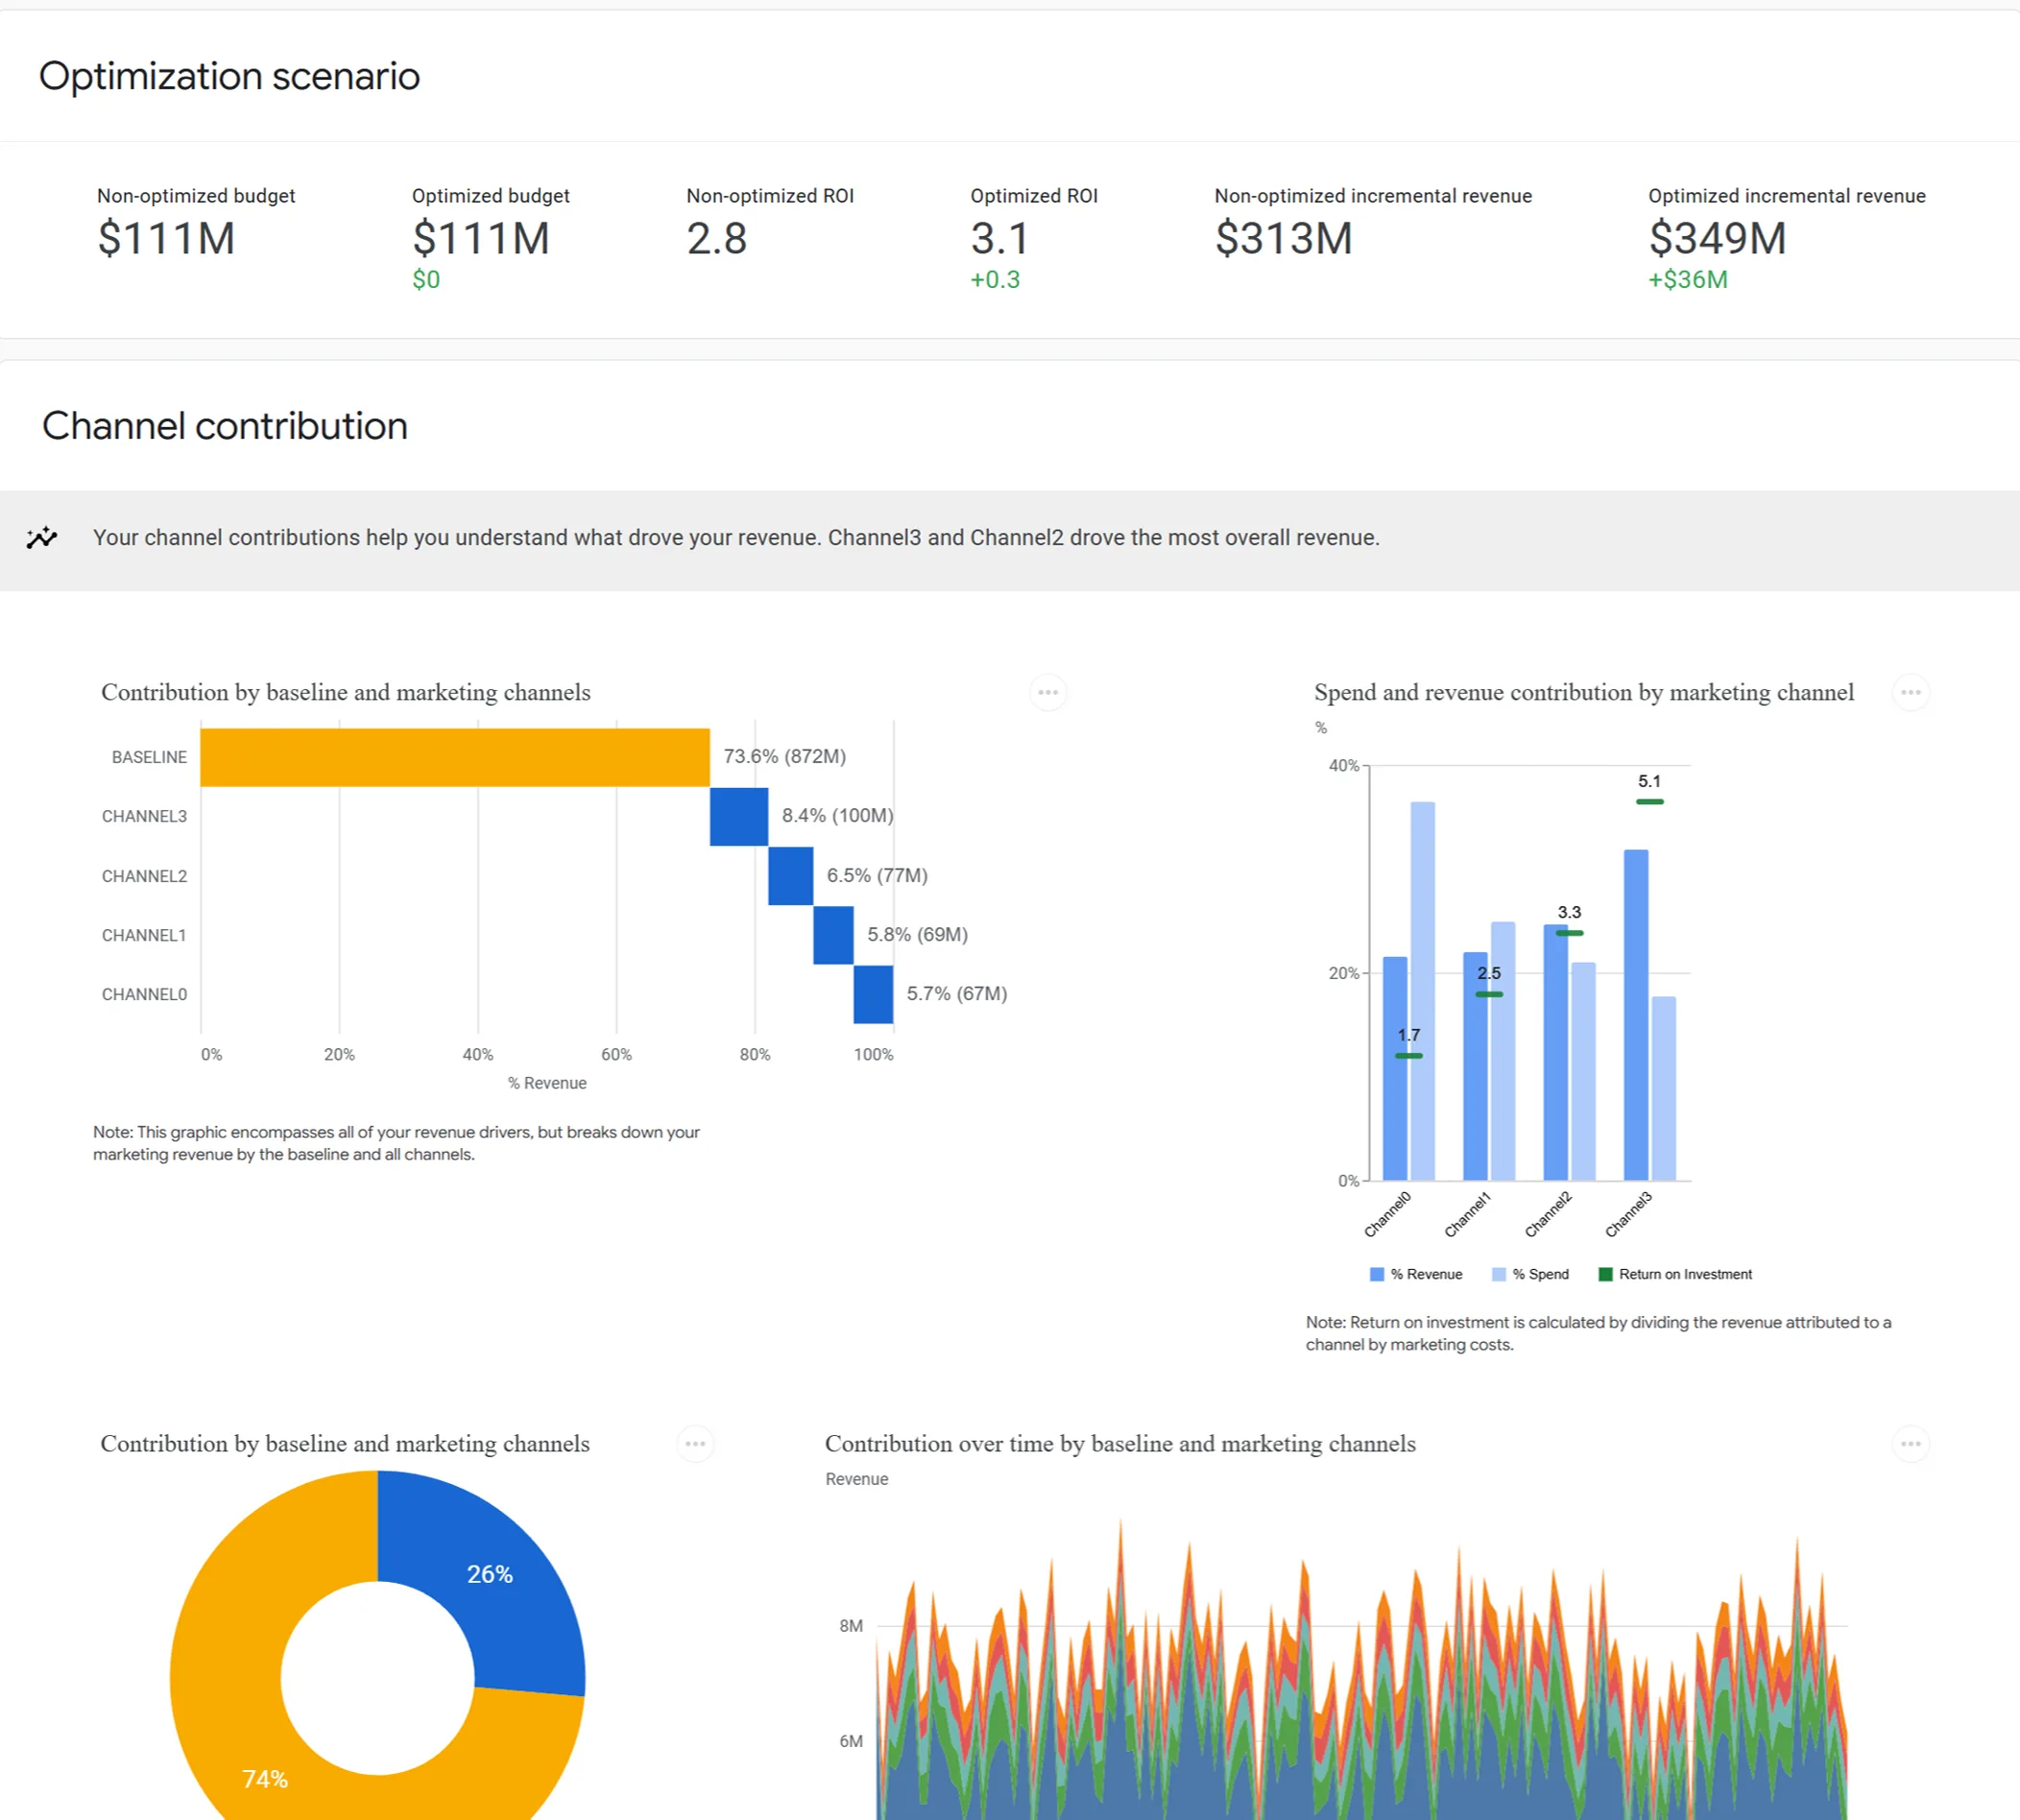Click the Optimized incremental revenue $349M value
Viewport: 2020px width, 1820px height.
pyautogui.click(x=1716, y=239)
